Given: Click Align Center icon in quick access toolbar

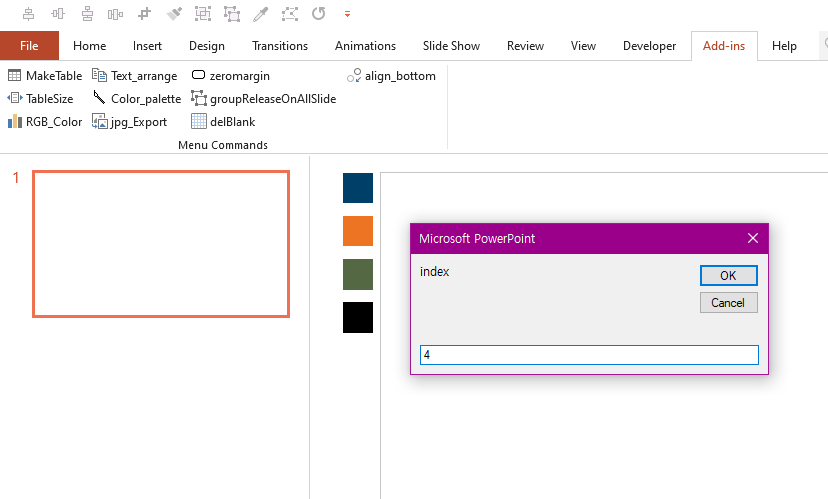Looking at the screenshot, I should point(29,14).
